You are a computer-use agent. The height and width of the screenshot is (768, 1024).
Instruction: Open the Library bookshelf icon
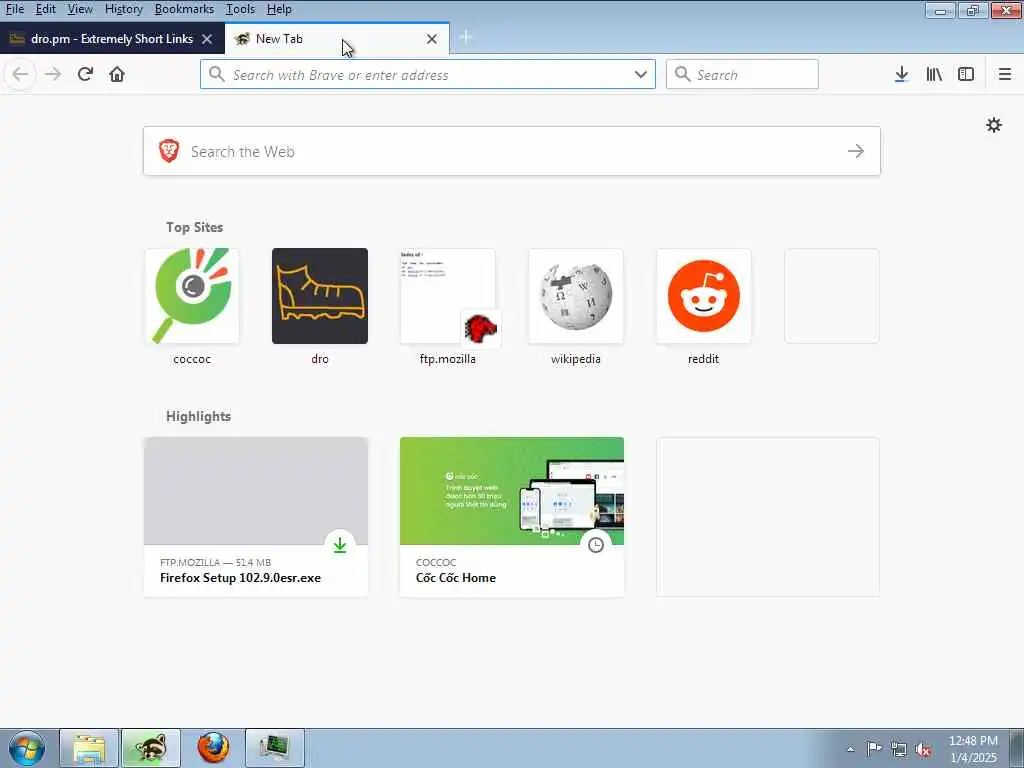pos(934,74)
